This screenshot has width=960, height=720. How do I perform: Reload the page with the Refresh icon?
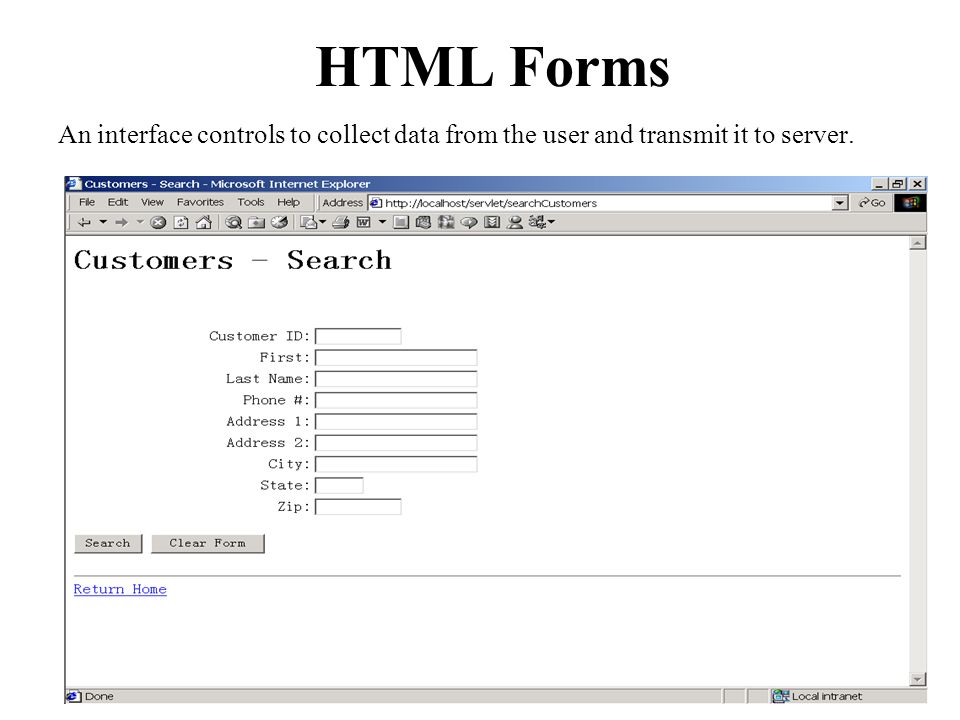pyautogui.click(x=181, y=222)
